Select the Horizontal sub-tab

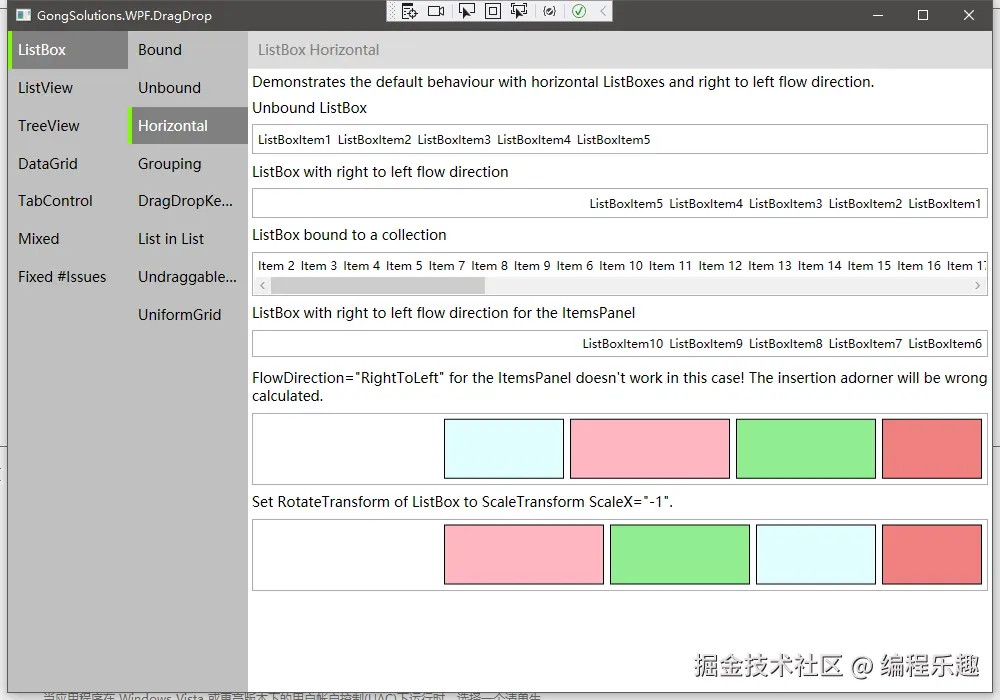pyautogui.click(x=188, y=126)
